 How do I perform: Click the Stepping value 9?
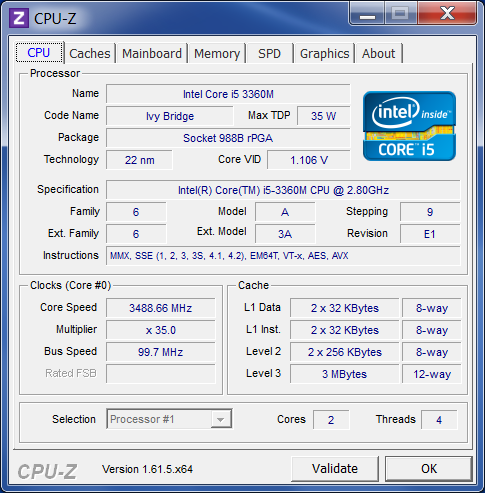[x=430, y=212]
